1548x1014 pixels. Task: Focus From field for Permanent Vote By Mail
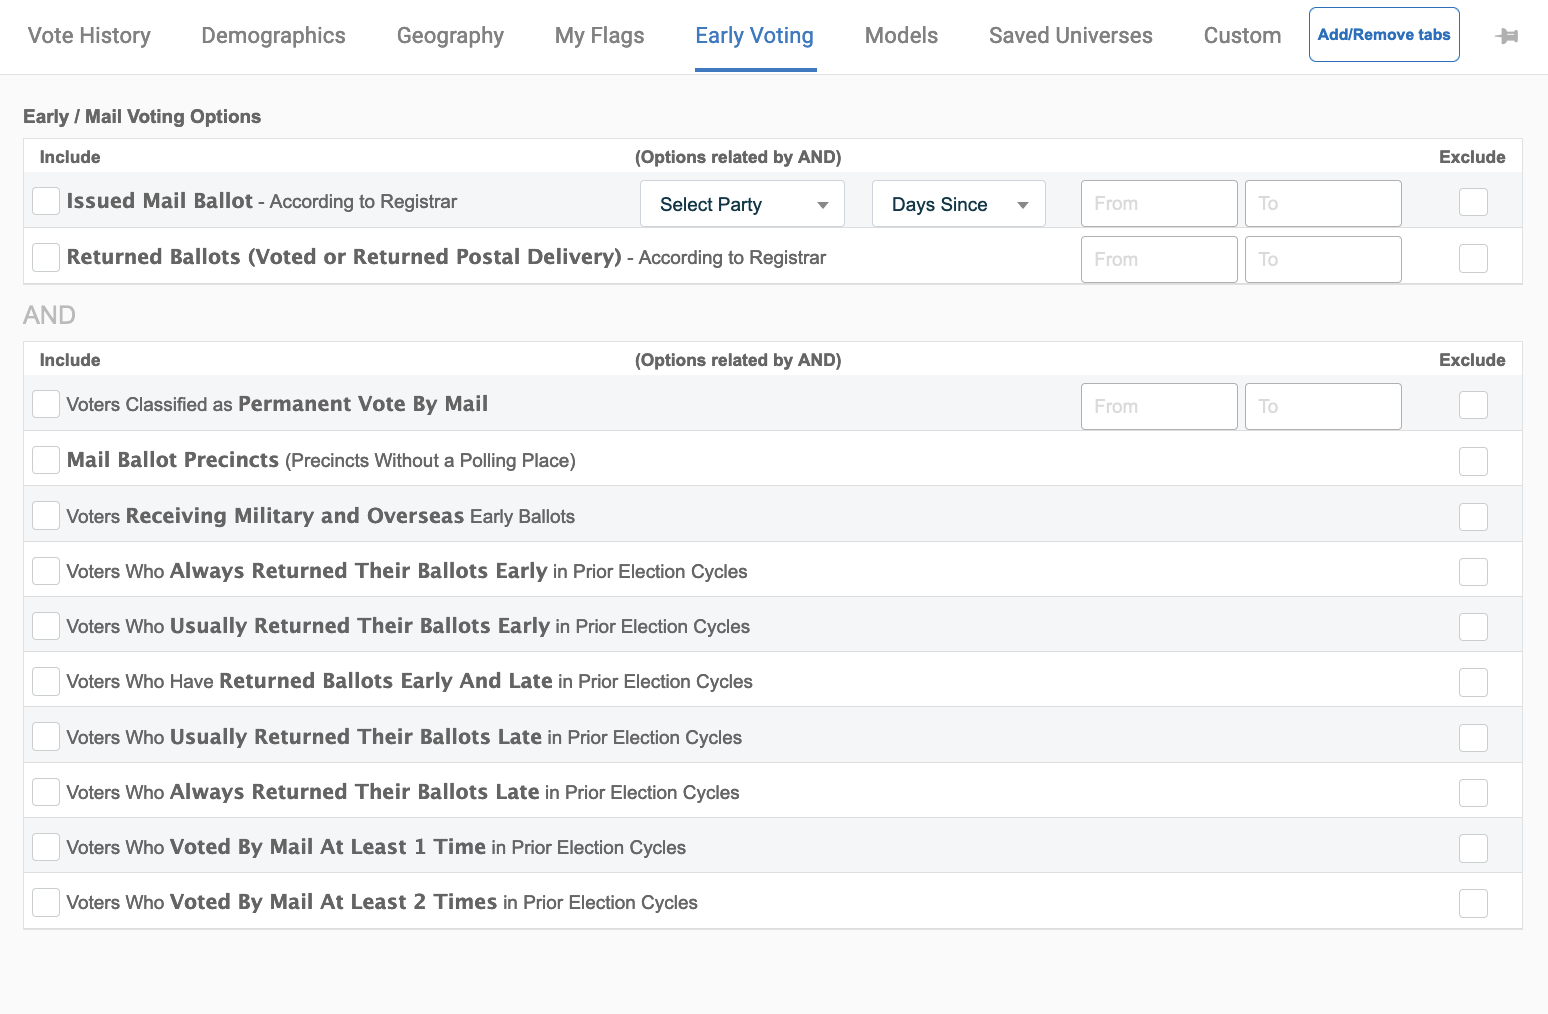point(1159,407)
